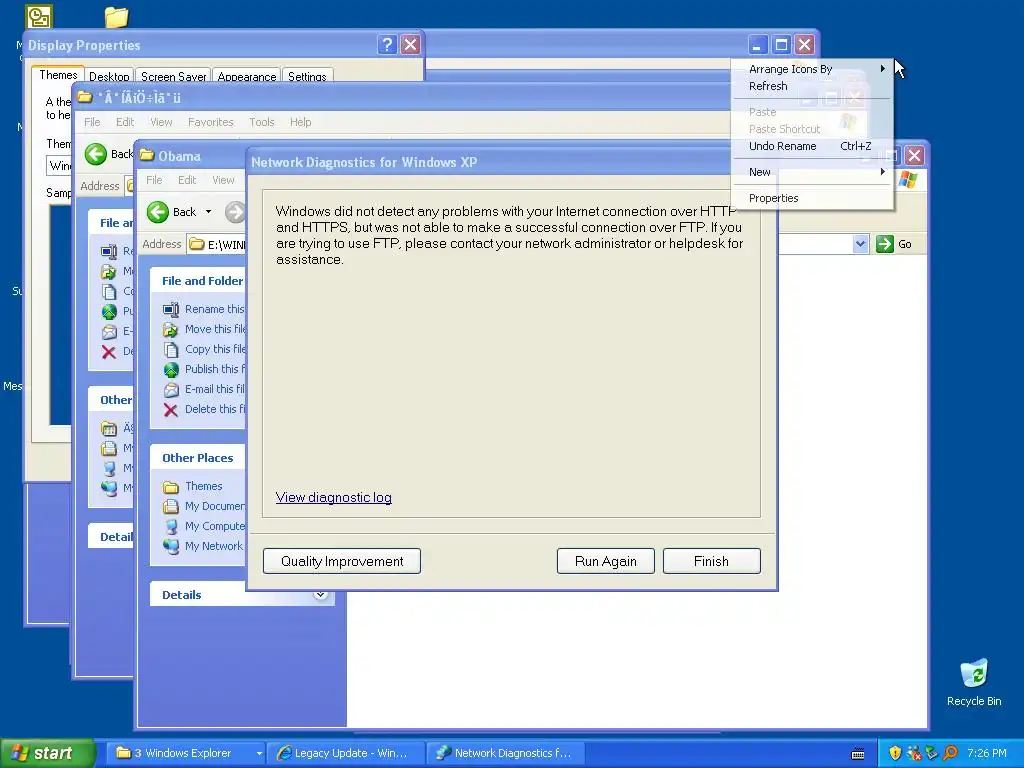The height and width of the screenshot is (768, 1024).
Task: Click the green Go arrow button
Action: (x=885, y=244)
